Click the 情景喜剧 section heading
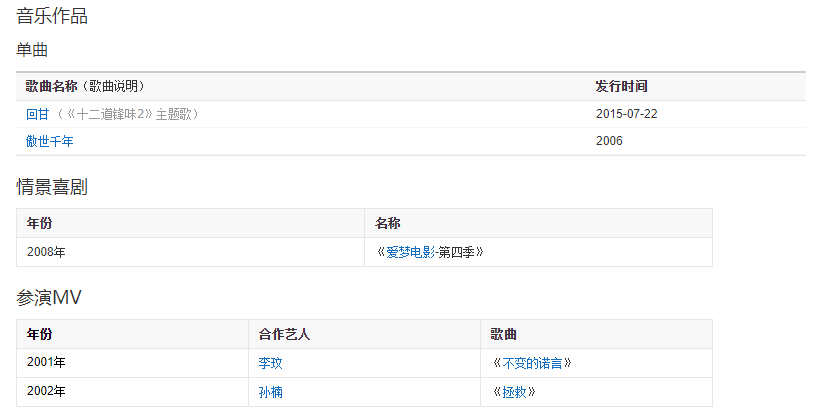The height and width of the screenshot is (417, 818). click(x=52, y=186)
